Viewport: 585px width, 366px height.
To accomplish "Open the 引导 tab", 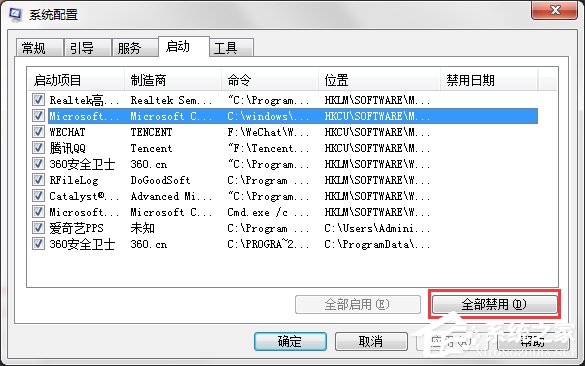I will pos(87,48).
